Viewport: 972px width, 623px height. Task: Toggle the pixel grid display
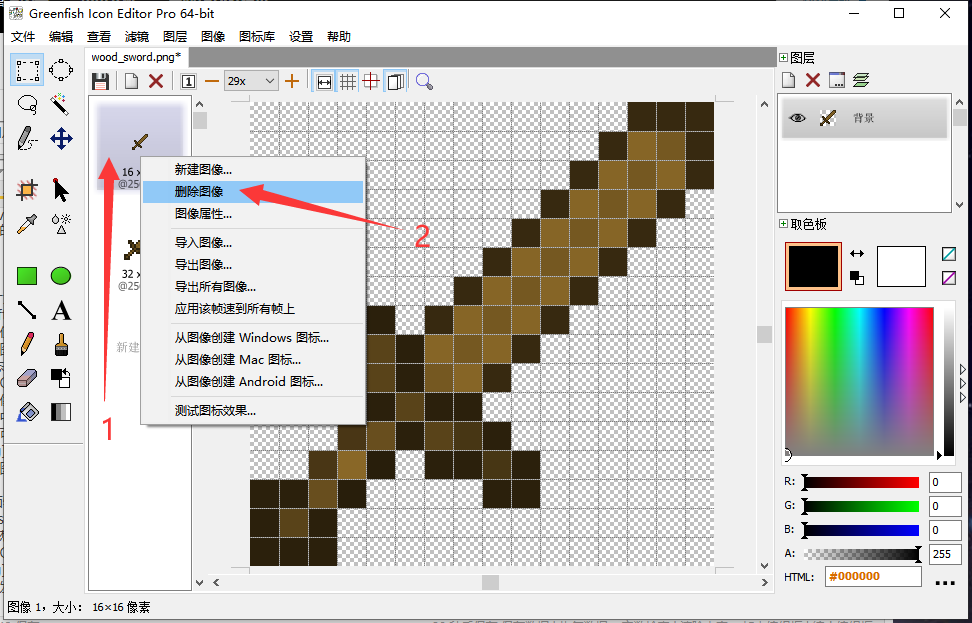(x=348, y=81)
